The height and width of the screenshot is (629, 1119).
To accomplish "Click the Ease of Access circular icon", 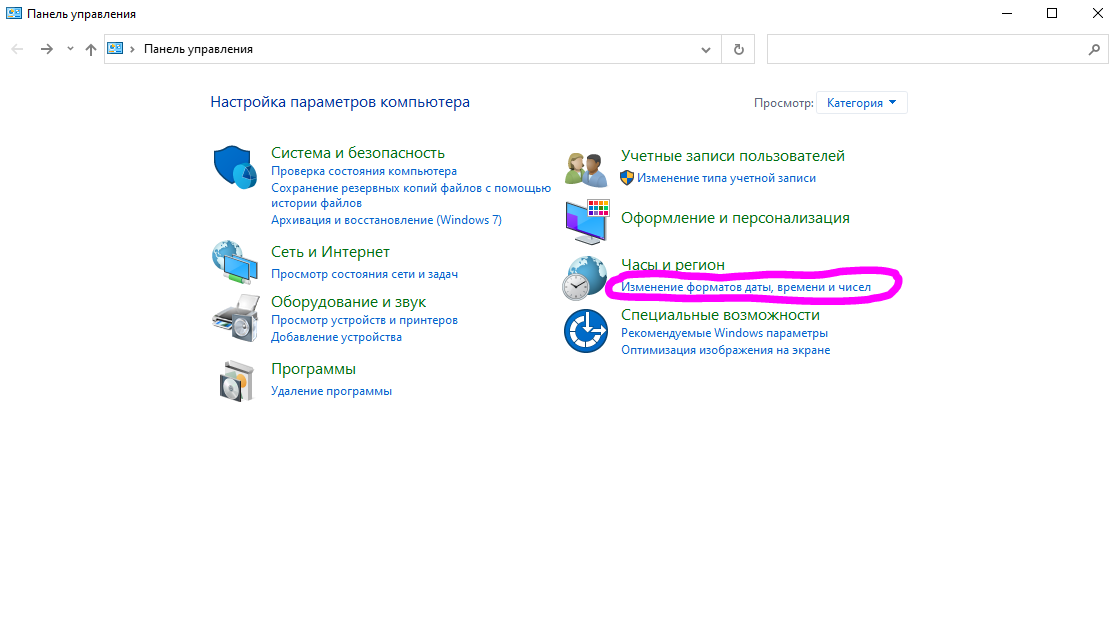I will point(586,331).
